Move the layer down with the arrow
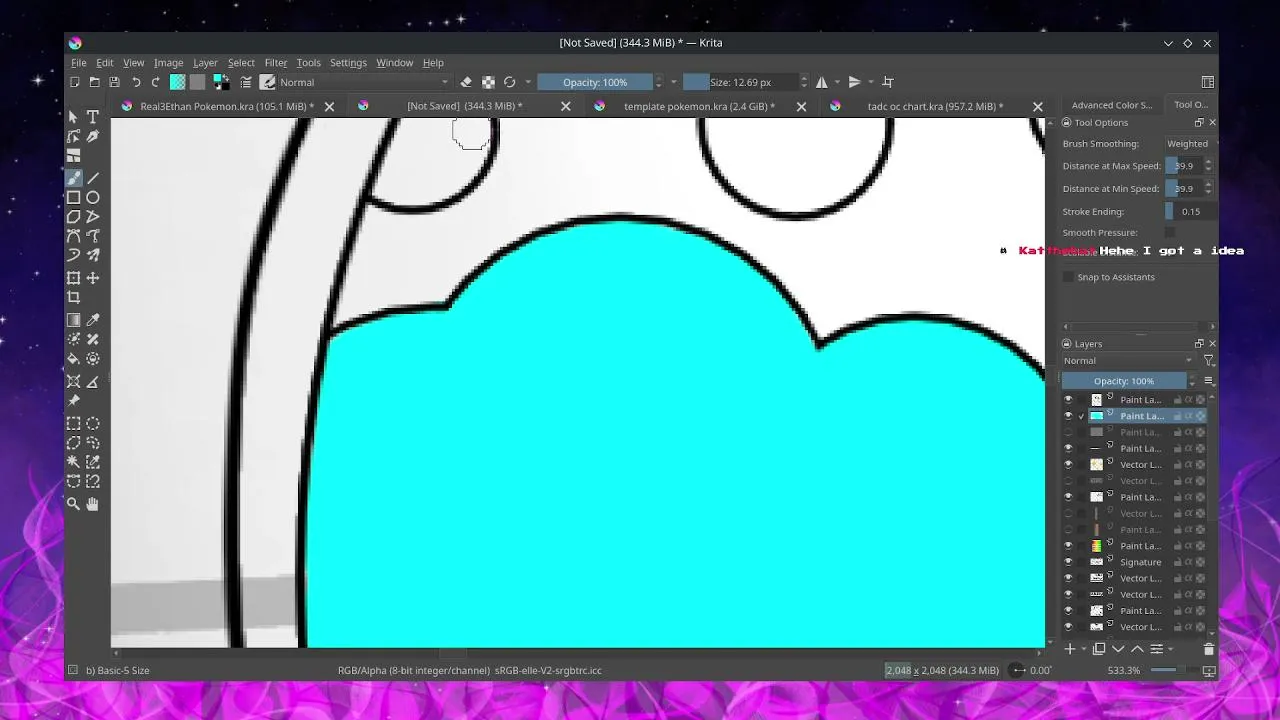This screenshot has height=720, width=1280. click(x=1118, y=649)
